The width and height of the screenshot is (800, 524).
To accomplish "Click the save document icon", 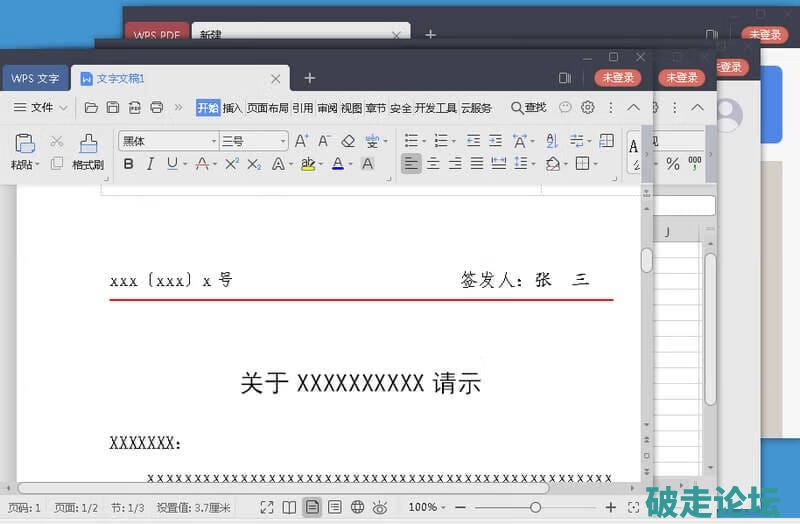I will coord(113,107).
